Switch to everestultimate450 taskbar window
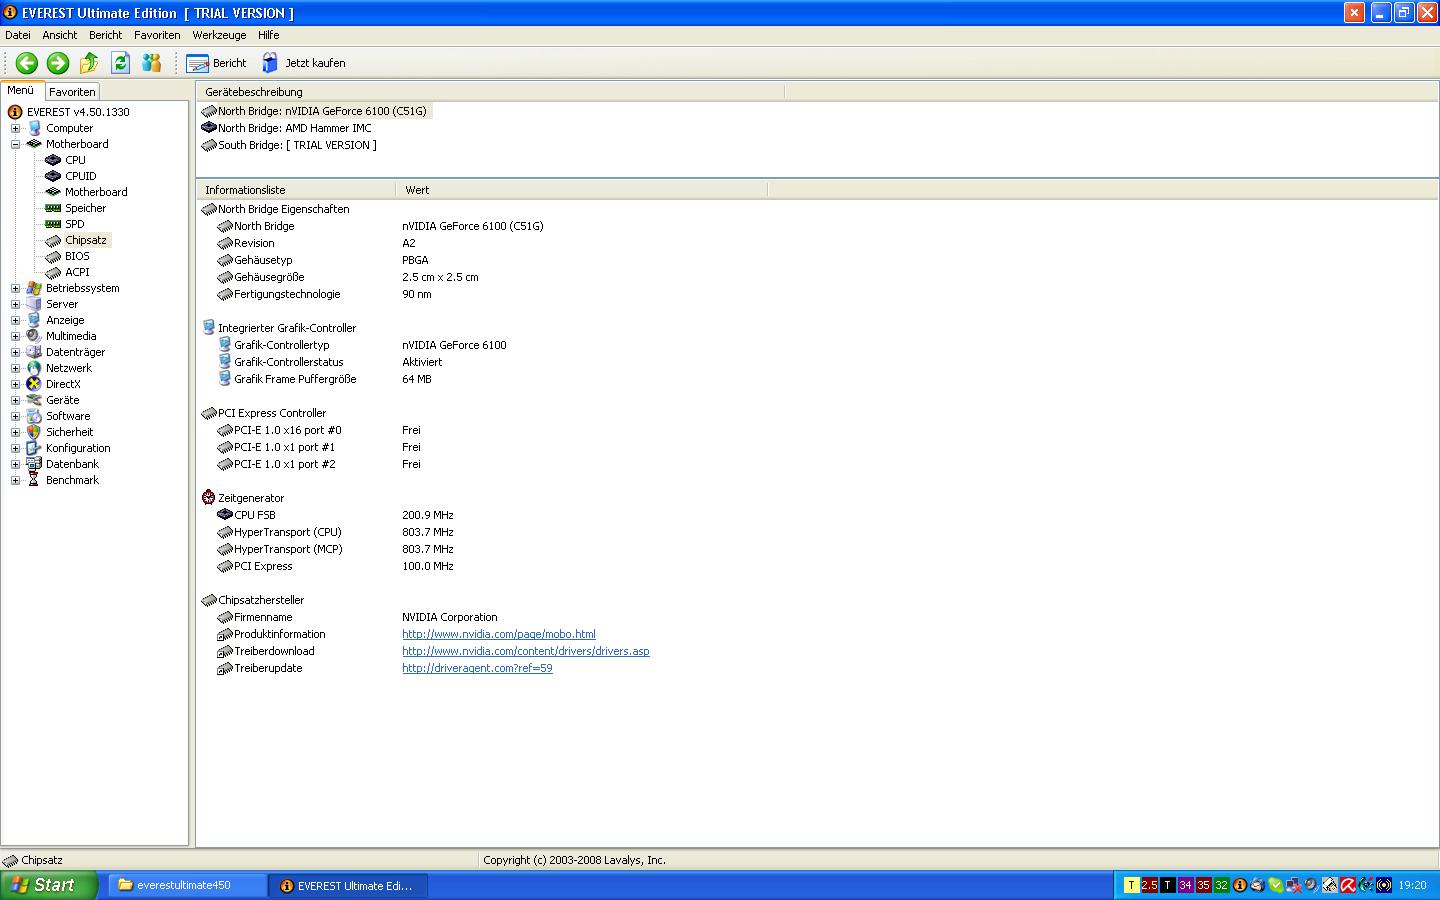Image resolution: width=1440 pixels, height=900 pixels. pyautogui.click(x=186, y=885)
